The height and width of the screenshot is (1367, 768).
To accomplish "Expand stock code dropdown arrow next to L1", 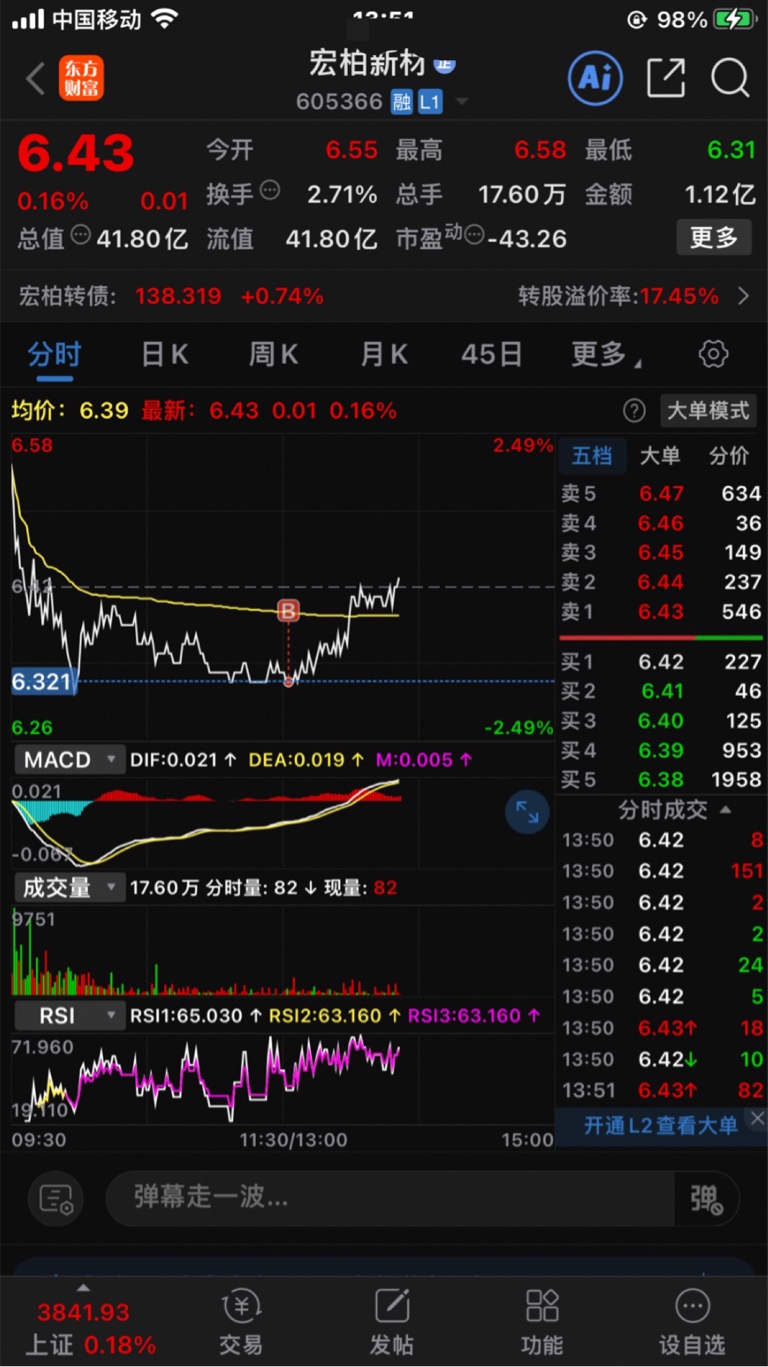I will tap(461, 102).
